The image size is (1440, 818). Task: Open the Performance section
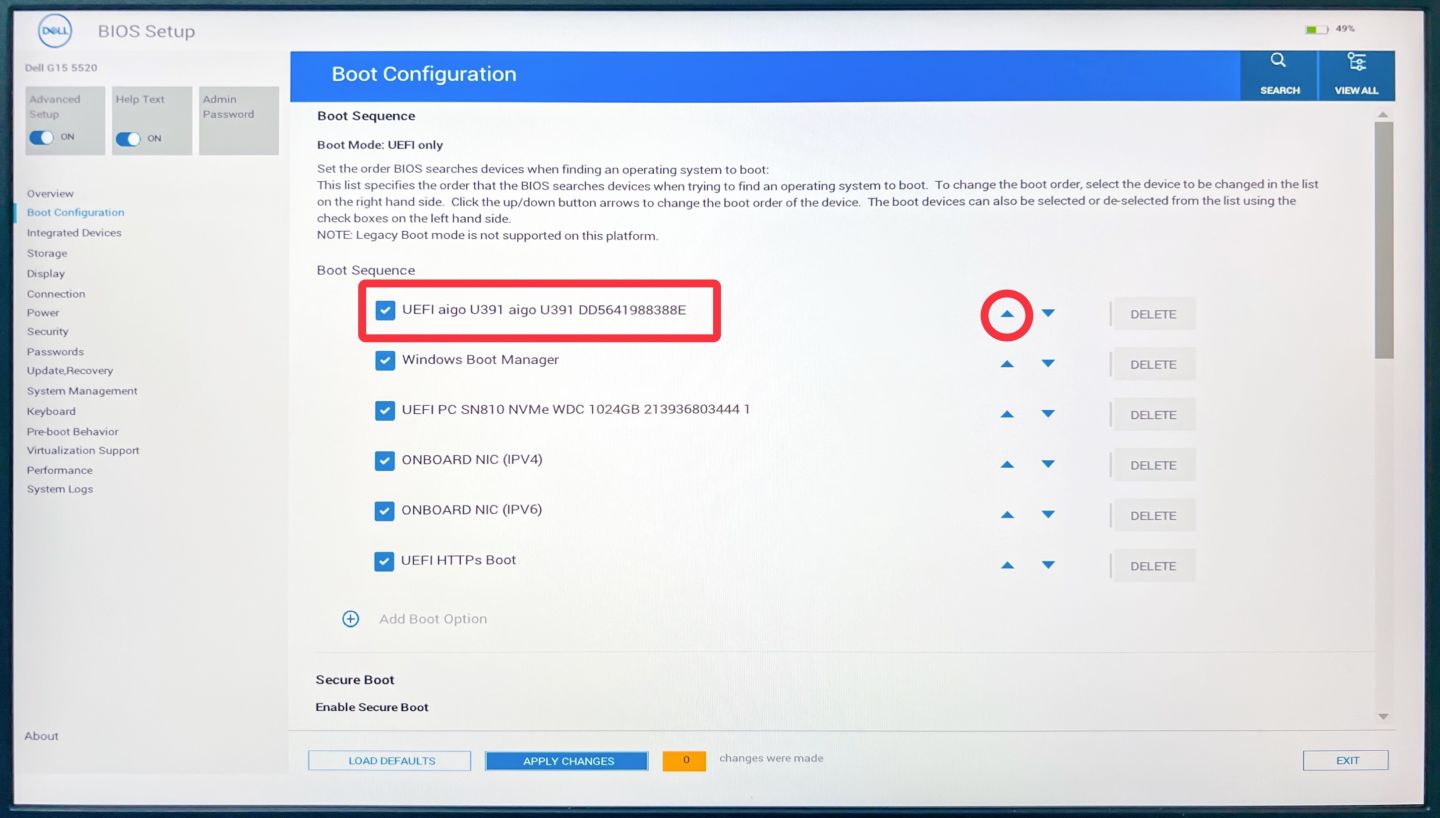point(60,470)
